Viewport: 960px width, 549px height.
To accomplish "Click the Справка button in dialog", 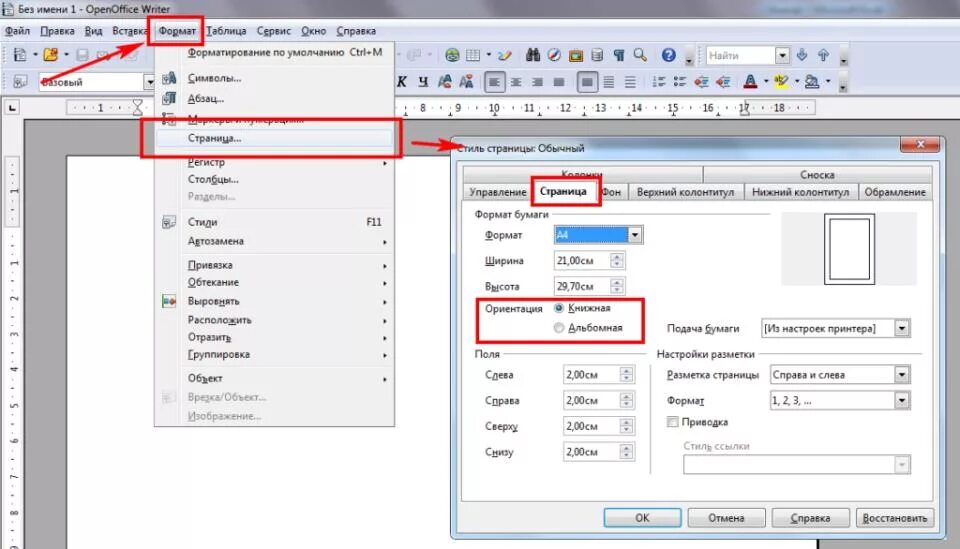I will [x=810, y=518].
